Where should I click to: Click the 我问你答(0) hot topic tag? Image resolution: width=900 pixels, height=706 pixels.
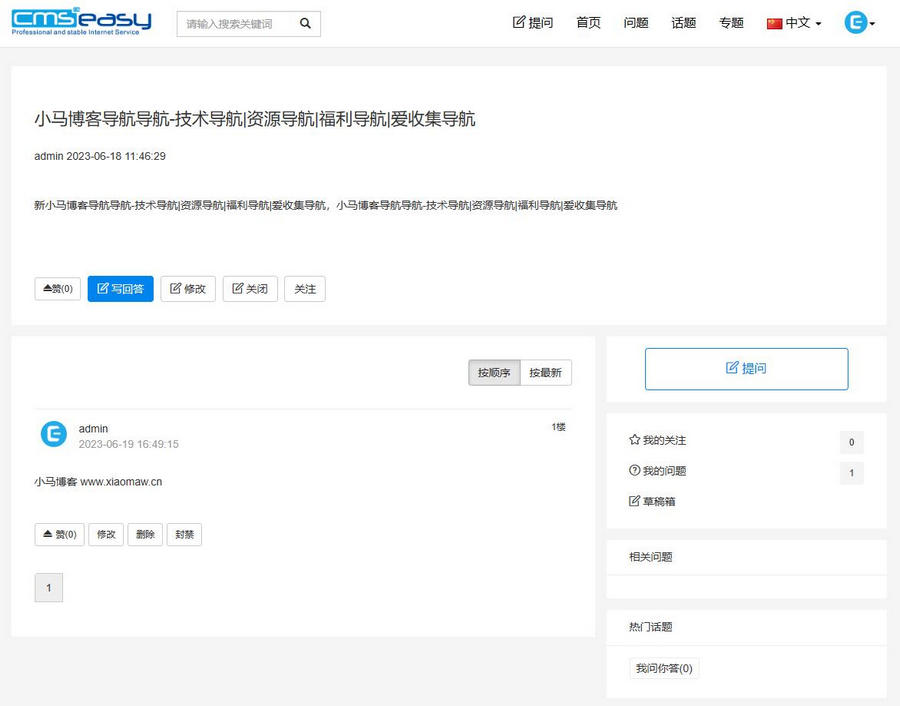(664, 668)
